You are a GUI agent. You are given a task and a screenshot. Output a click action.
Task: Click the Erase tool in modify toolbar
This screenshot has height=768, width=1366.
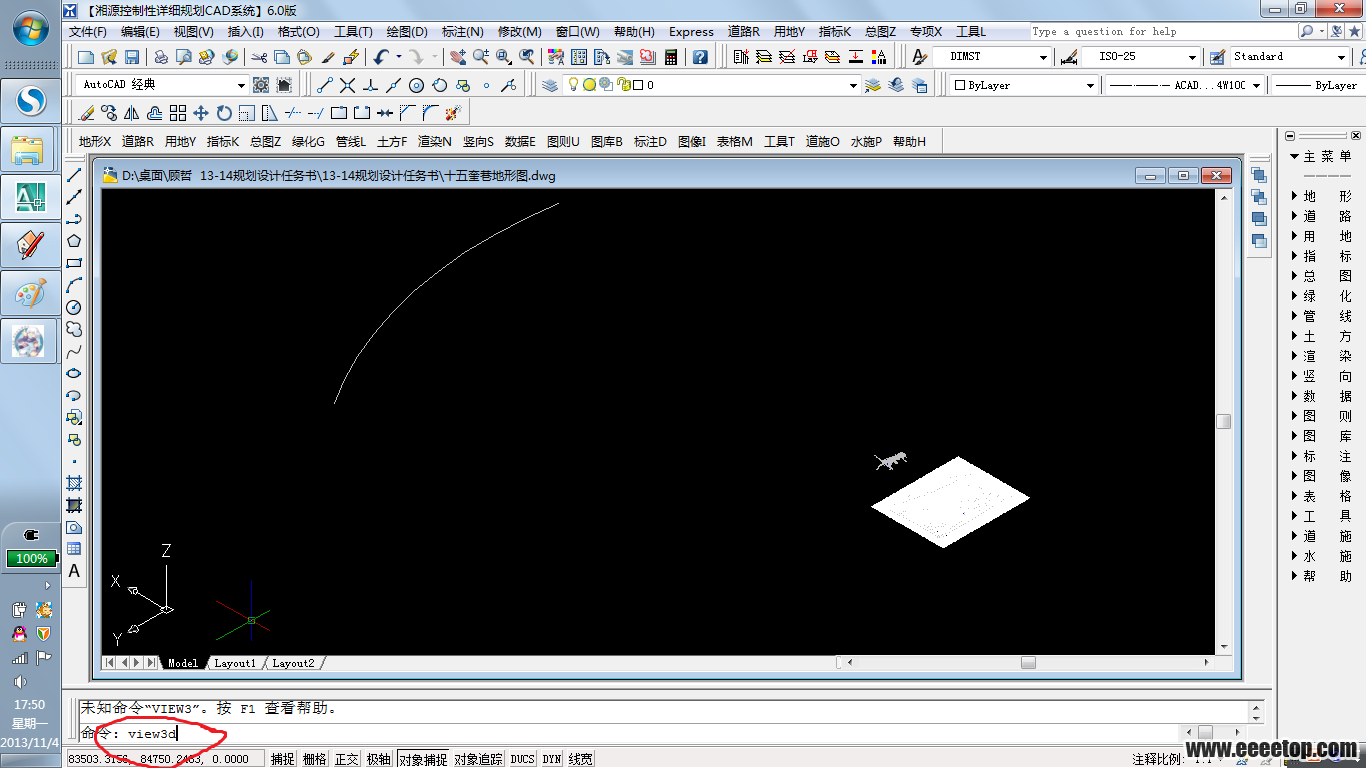point(87,113)
